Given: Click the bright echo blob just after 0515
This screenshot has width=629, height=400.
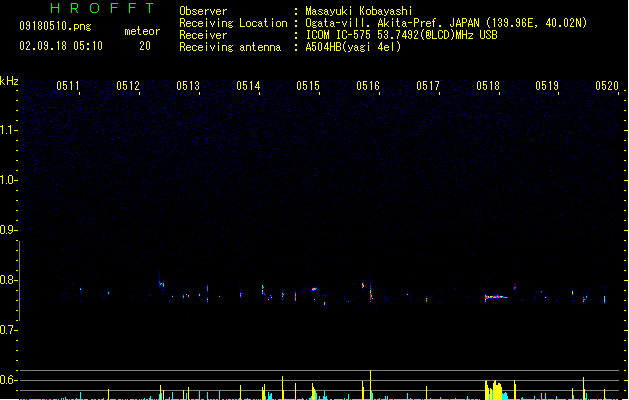Looking at the screenshot, I should pos(314,289).
